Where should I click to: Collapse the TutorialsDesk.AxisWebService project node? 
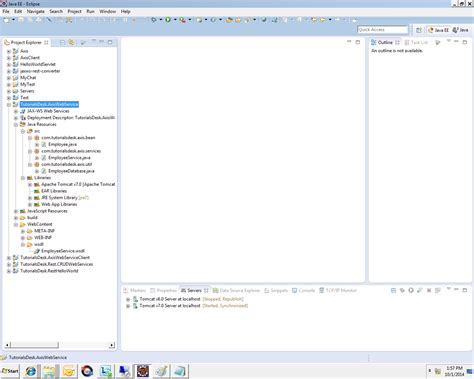(9, 105)
